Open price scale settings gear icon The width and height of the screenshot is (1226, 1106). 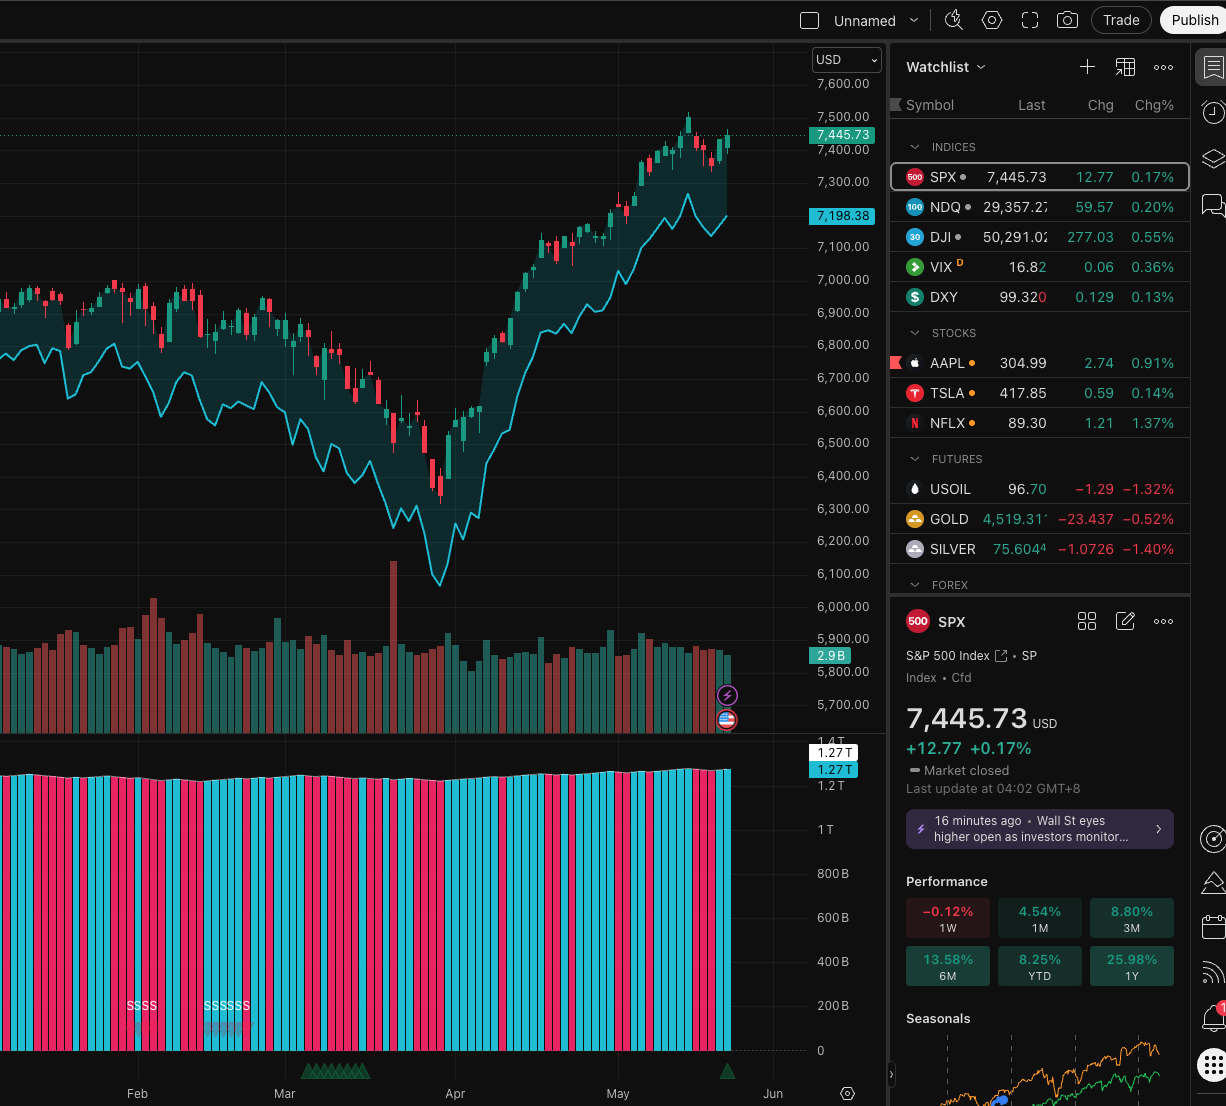click(x=848, y=1093)
